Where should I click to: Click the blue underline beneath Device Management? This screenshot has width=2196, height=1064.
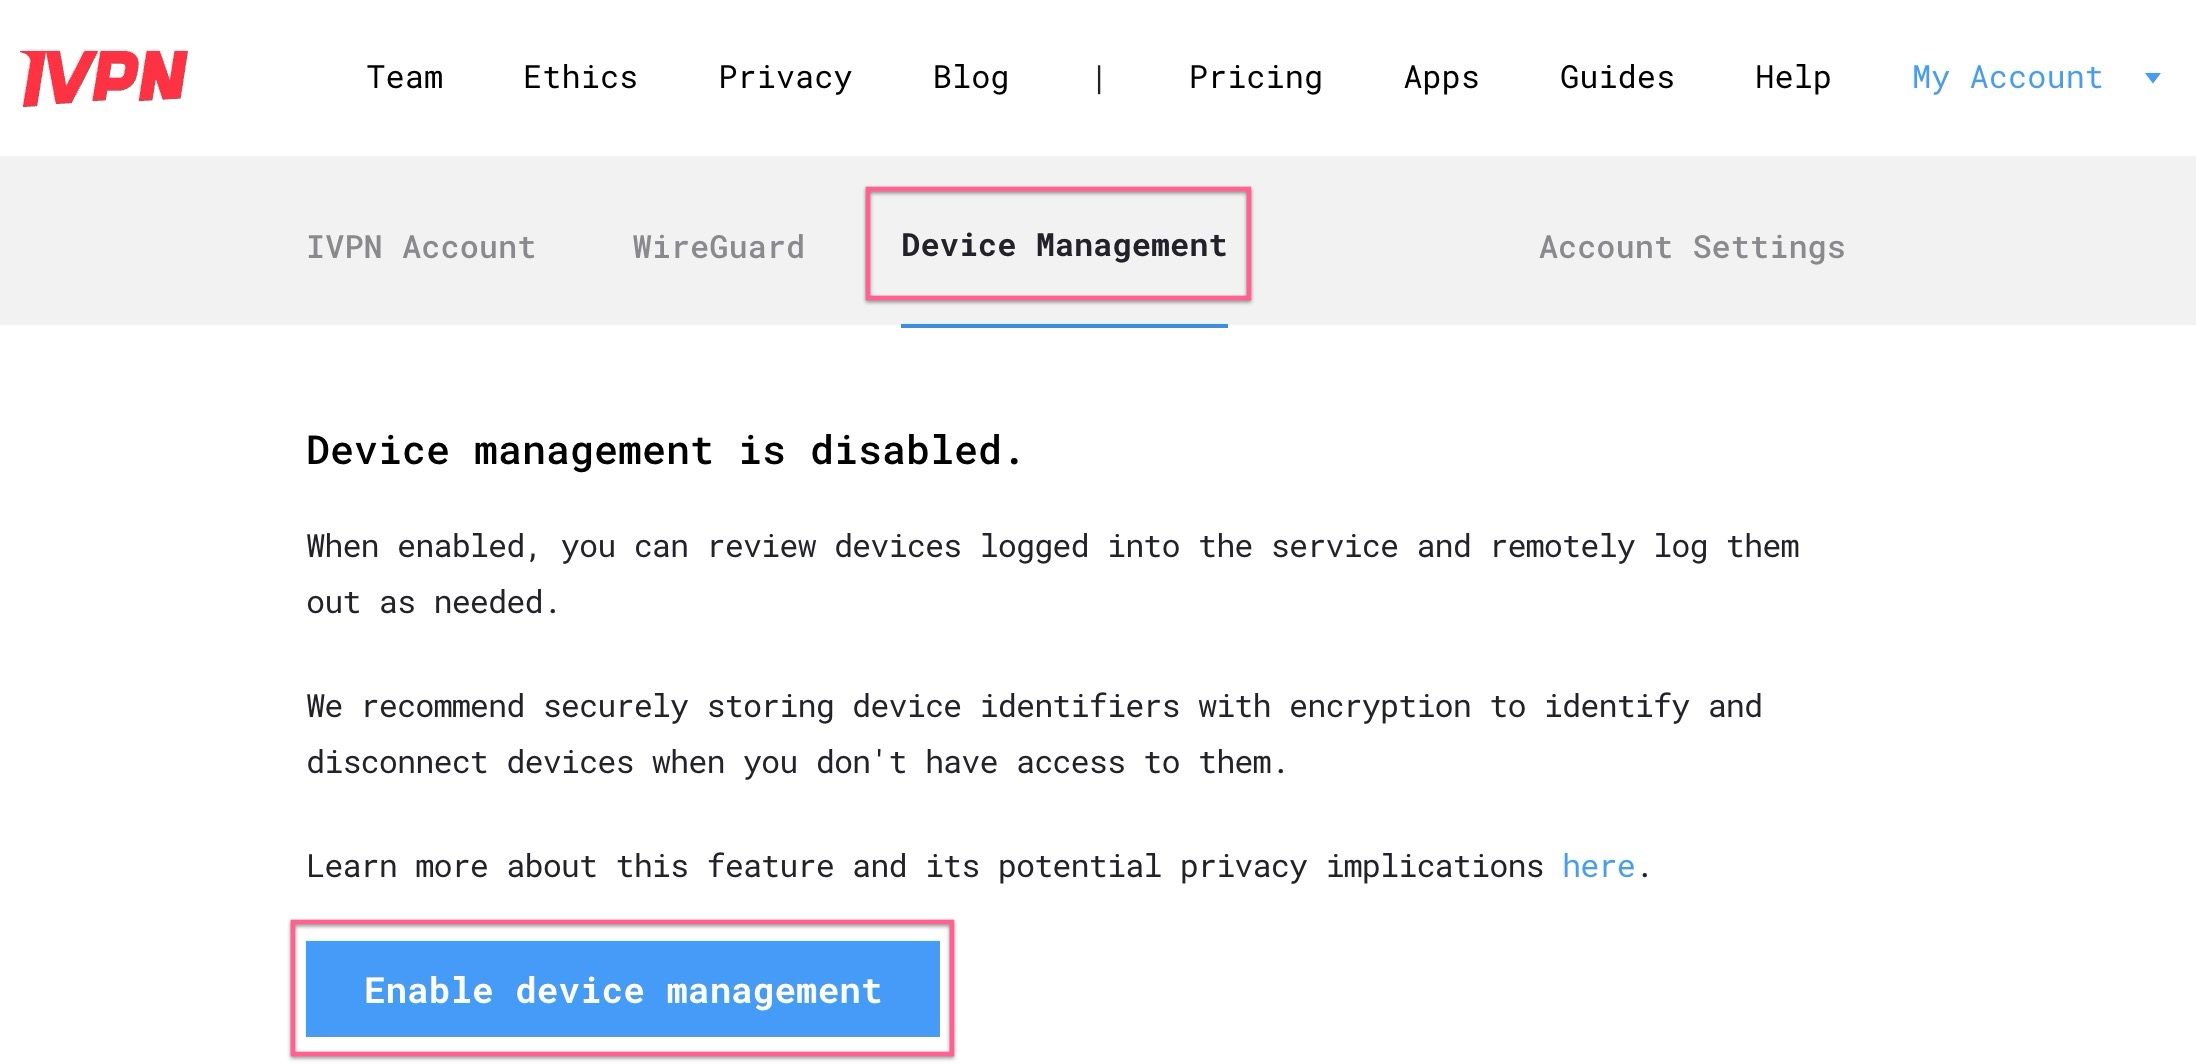pyautogui.click(x=1063, y=327)
